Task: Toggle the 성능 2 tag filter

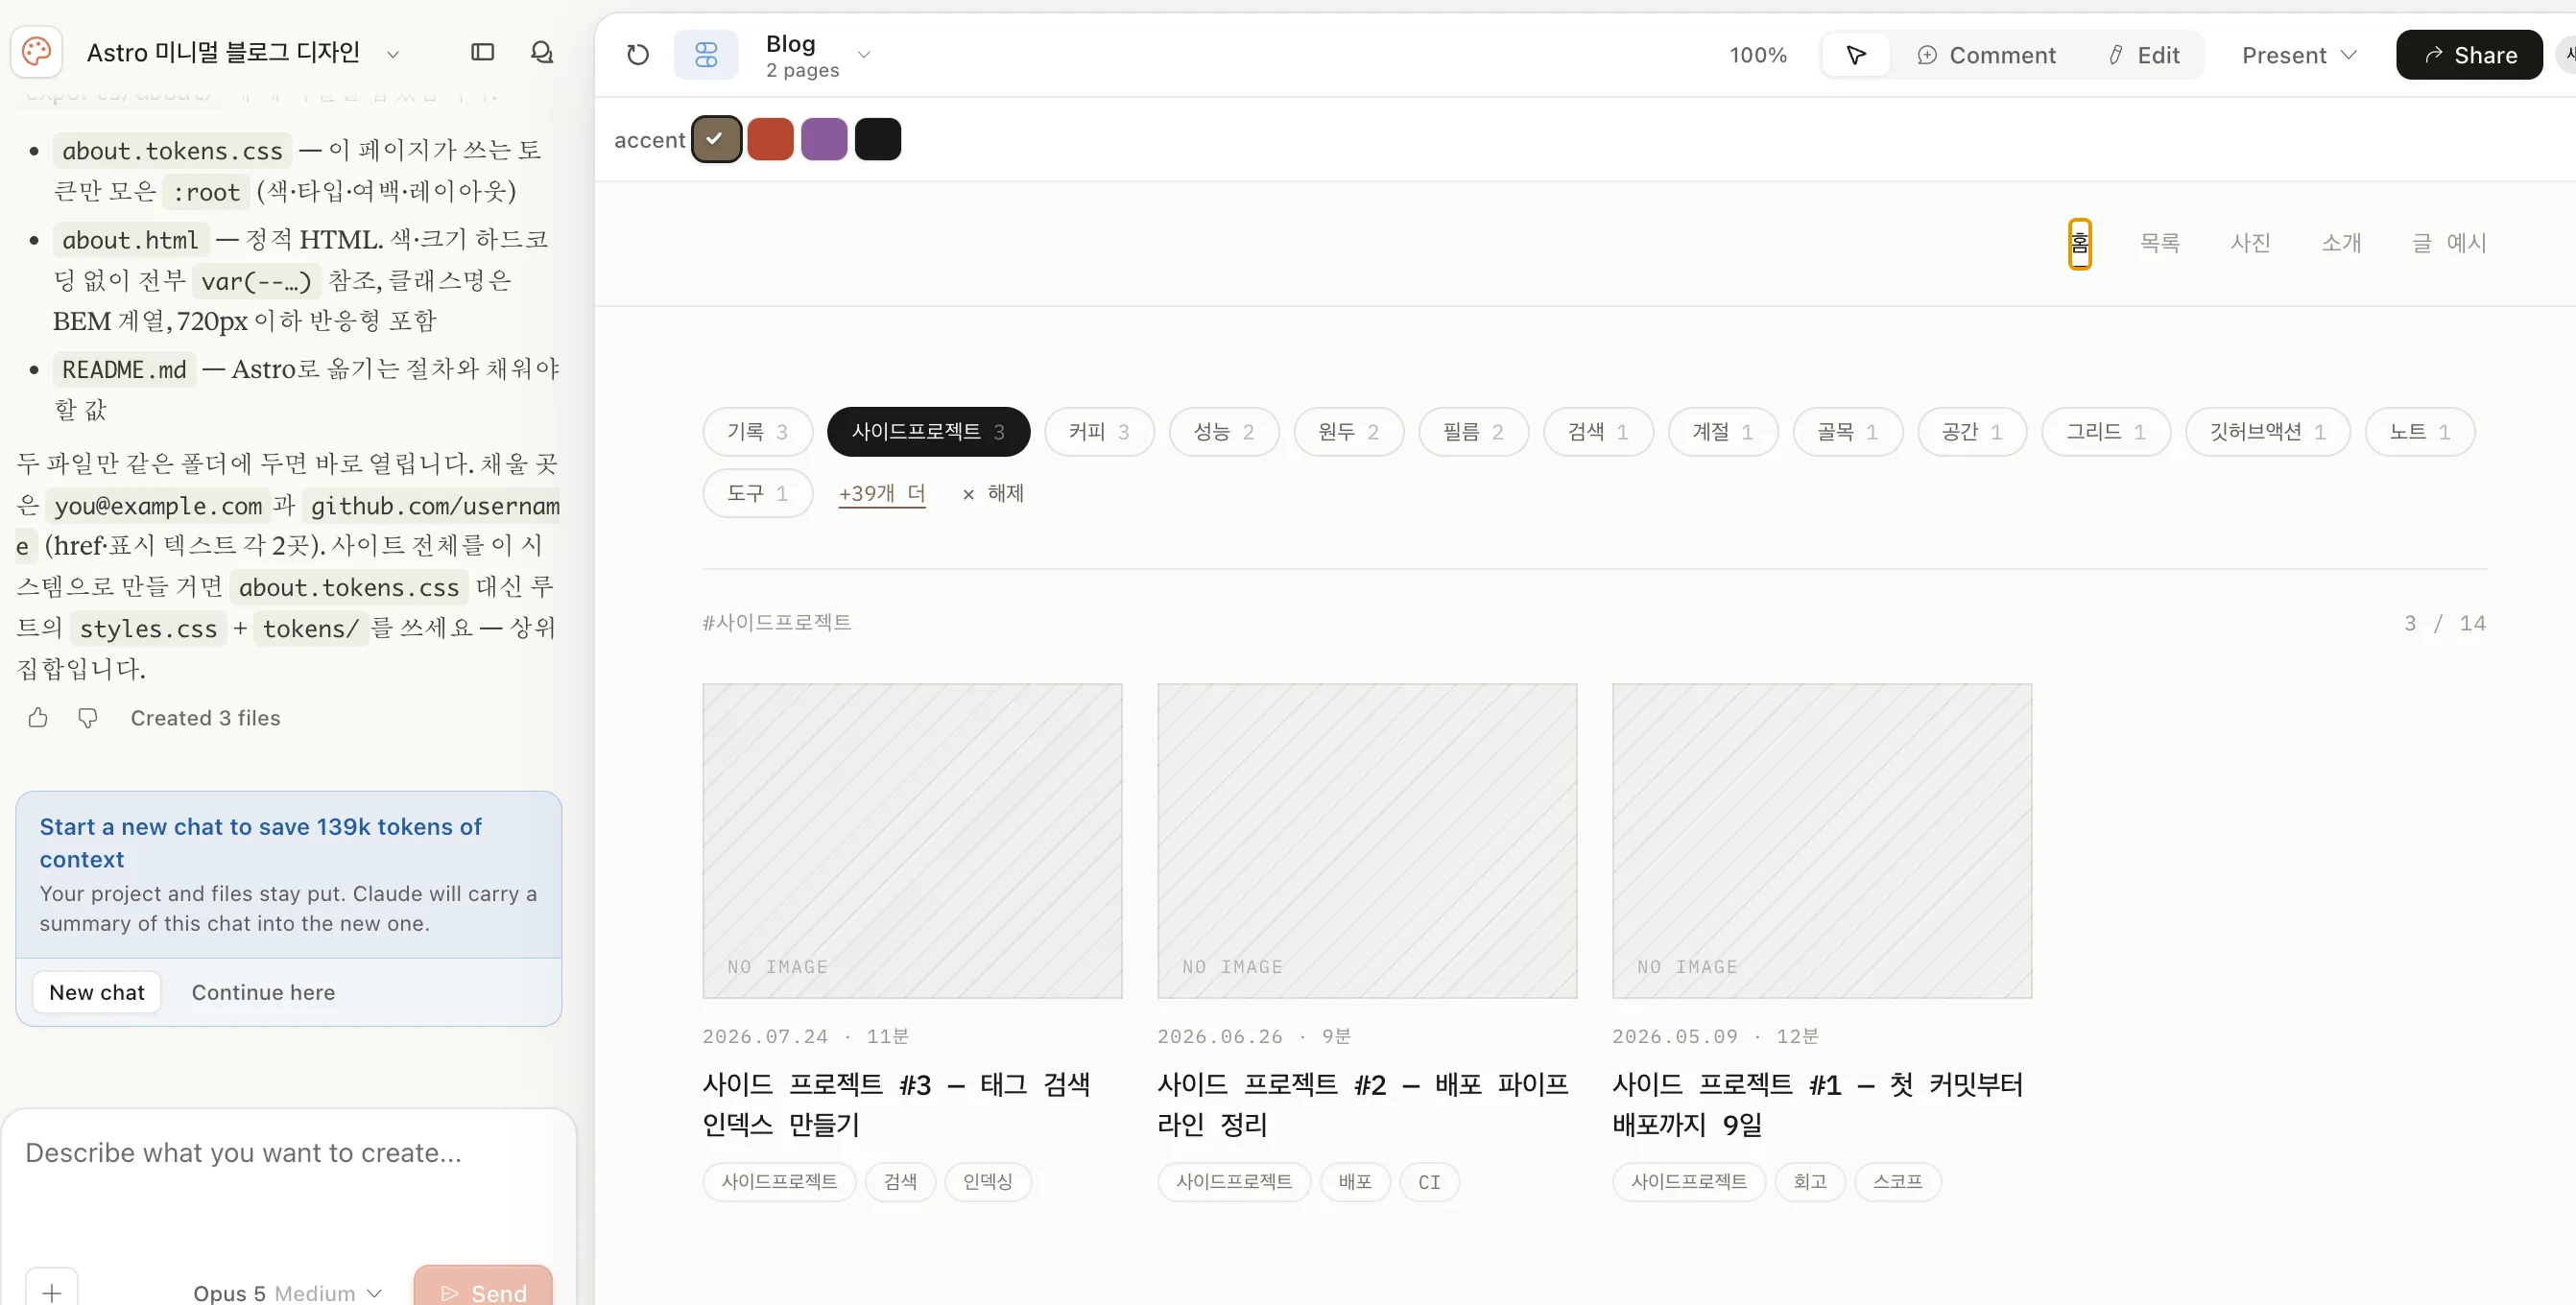Action: [x=1224, y=432]
